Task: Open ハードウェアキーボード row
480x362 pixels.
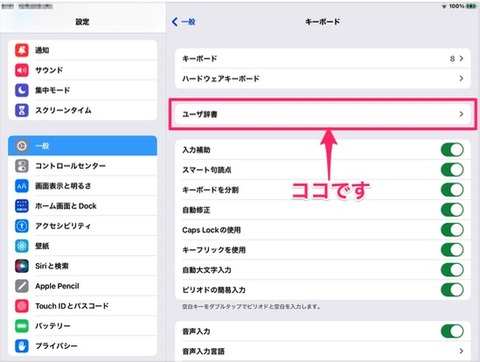Action: pyautogui.click(x=323, y=78)
